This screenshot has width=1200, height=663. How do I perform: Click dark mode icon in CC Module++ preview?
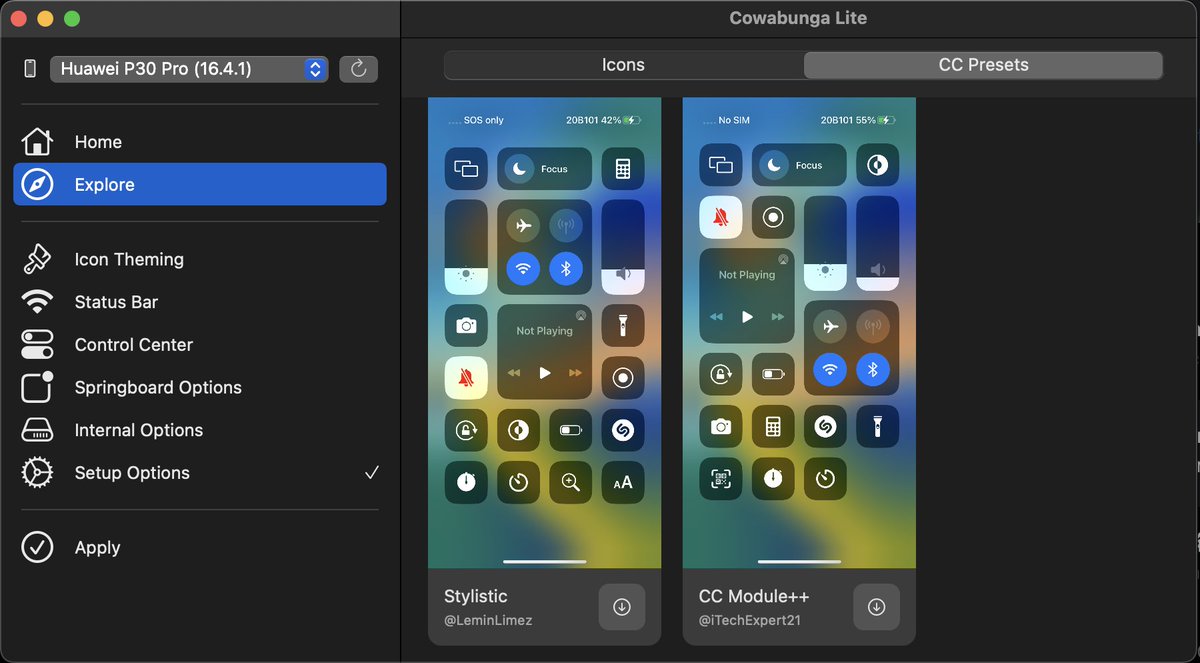click(877, 165)
